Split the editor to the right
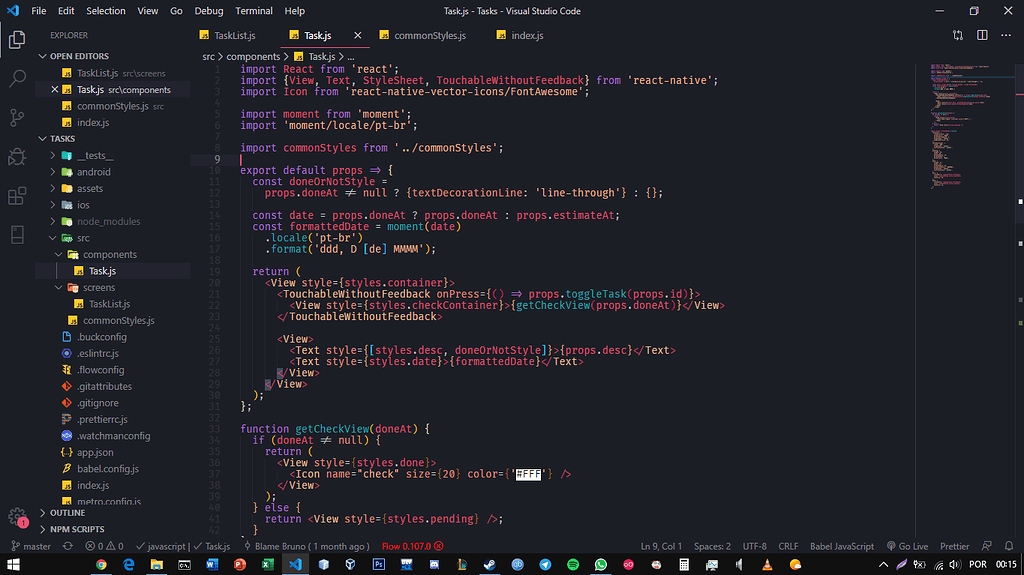 coord(982,35)
